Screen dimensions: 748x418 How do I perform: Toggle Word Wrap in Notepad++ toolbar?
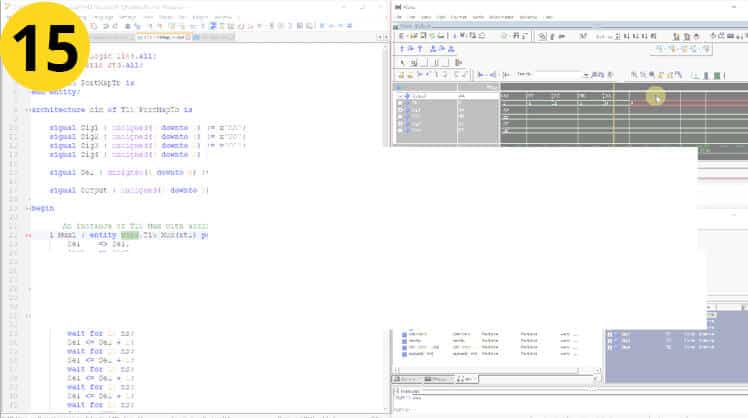tap(193, 26)
